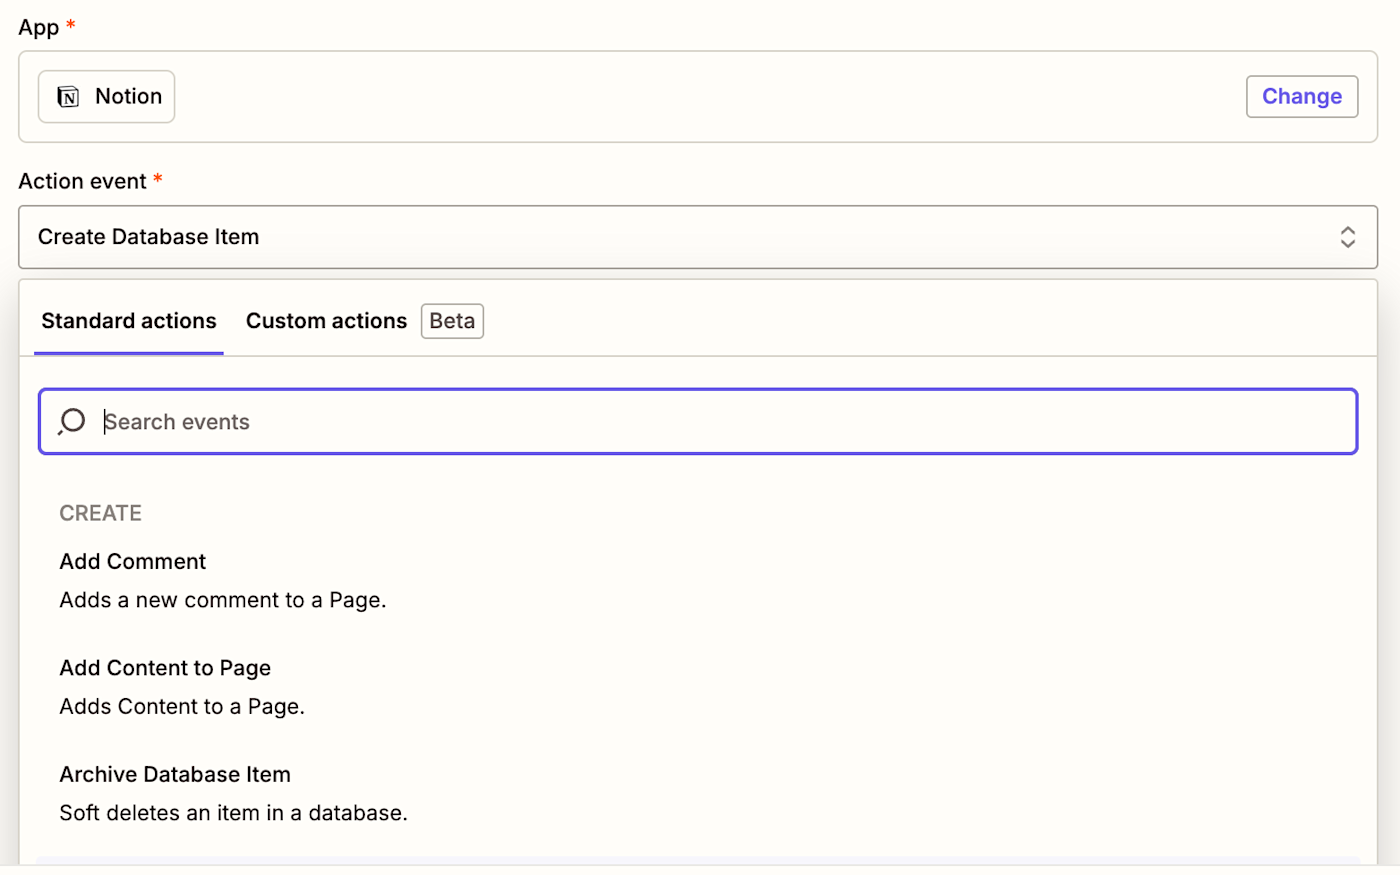Focus the Search events input field
Viewport: 1400px width, 875px height.
[x=698, y=421]
